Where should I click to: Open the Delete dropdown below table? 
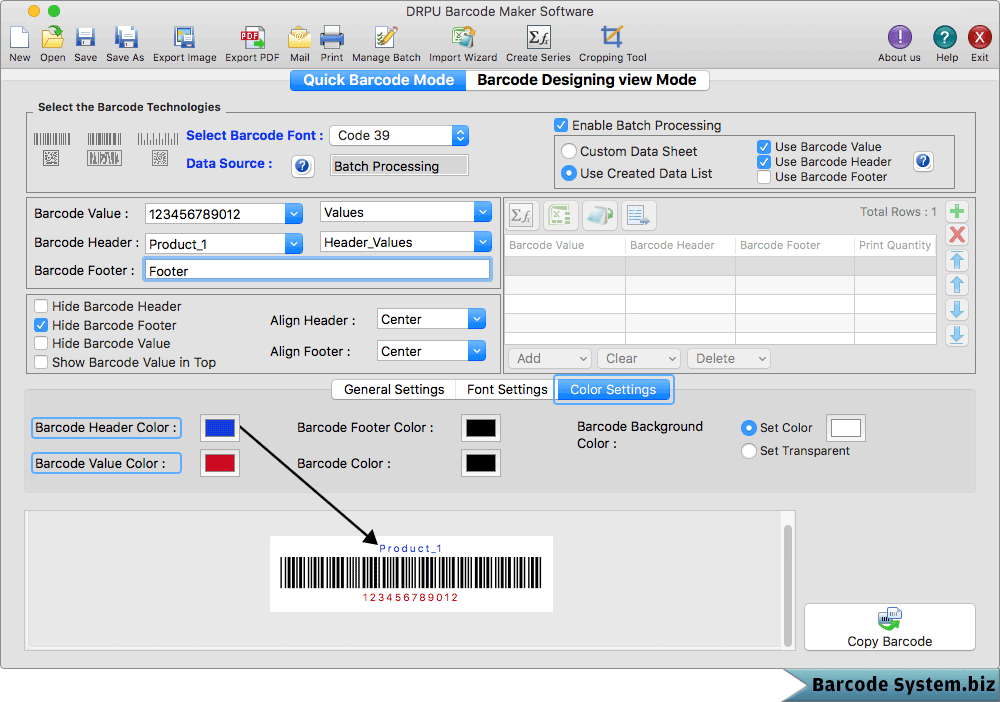[729, 358]
